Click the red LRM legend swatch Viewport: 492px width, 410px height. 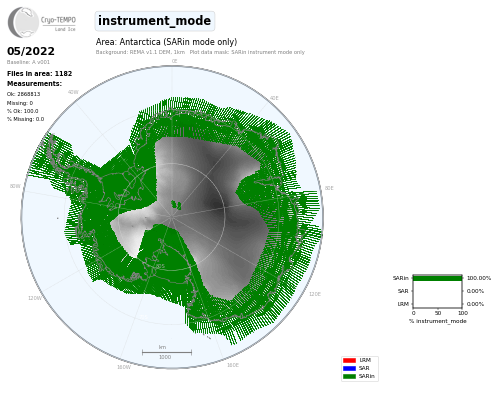point(349,360)
